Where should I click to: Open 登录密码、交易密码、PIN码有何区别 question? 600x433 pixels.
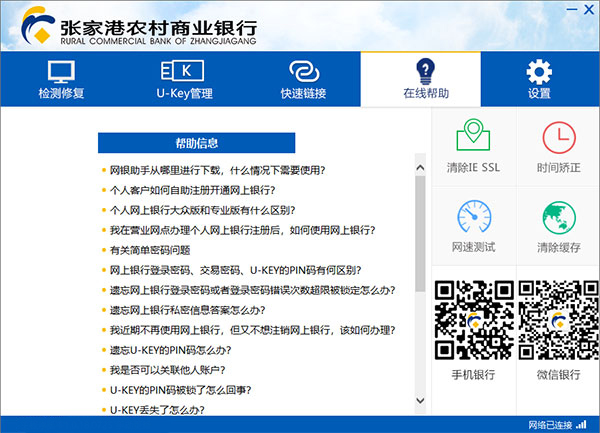[235, 270]
